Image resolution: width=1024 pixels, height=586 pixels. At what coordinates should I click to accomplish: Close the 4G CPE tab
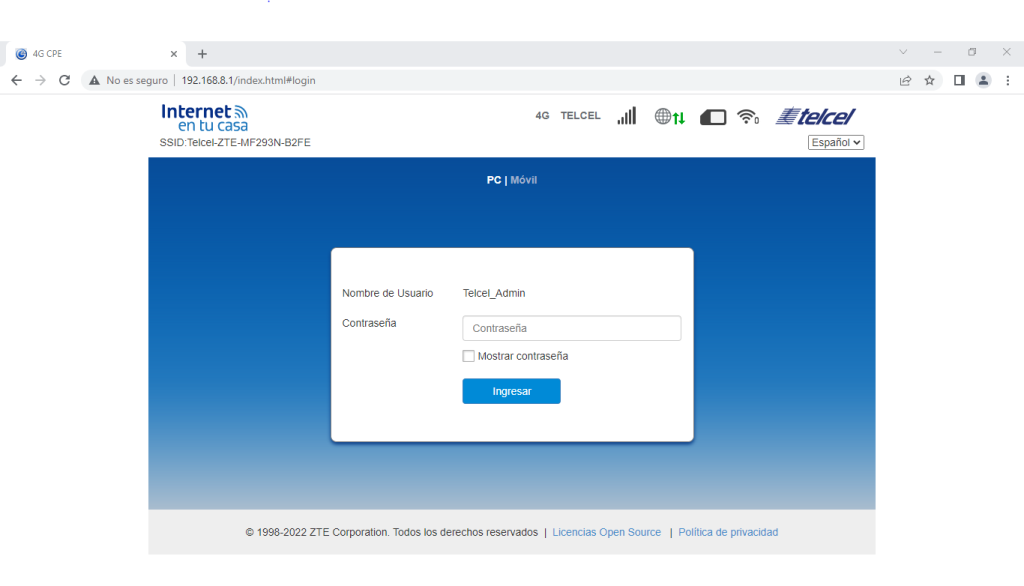click(174, 54)
